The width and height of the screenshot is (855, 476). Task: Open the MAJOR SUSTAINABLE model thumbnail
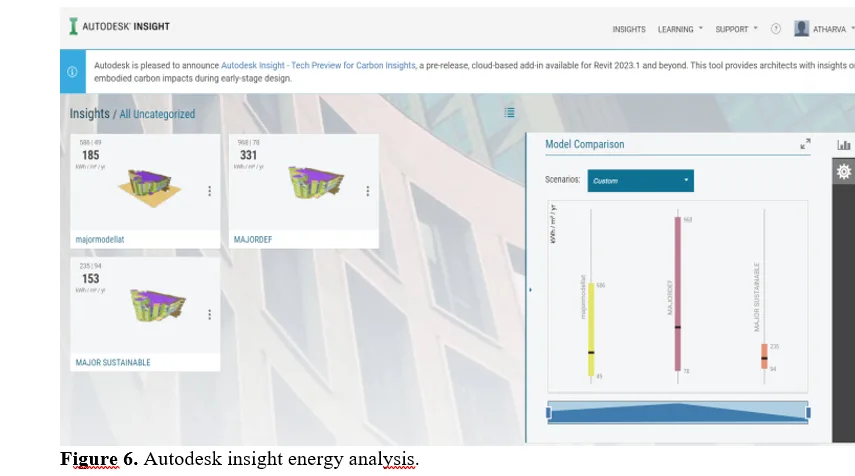[x=158, y=305]
